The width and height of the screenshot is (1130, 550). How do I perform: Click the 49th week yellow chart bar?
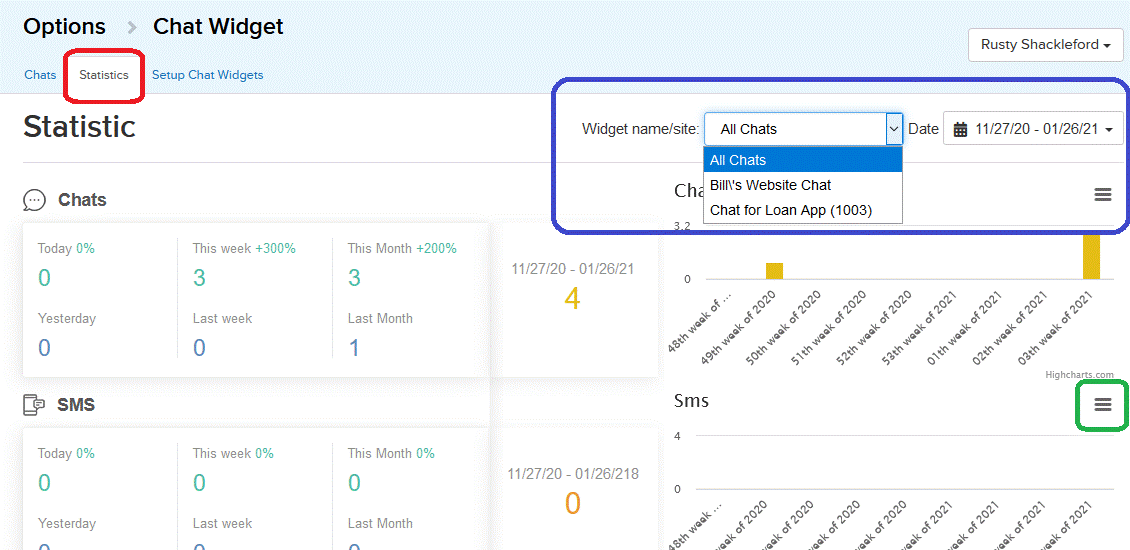click(x=774, y=271)
